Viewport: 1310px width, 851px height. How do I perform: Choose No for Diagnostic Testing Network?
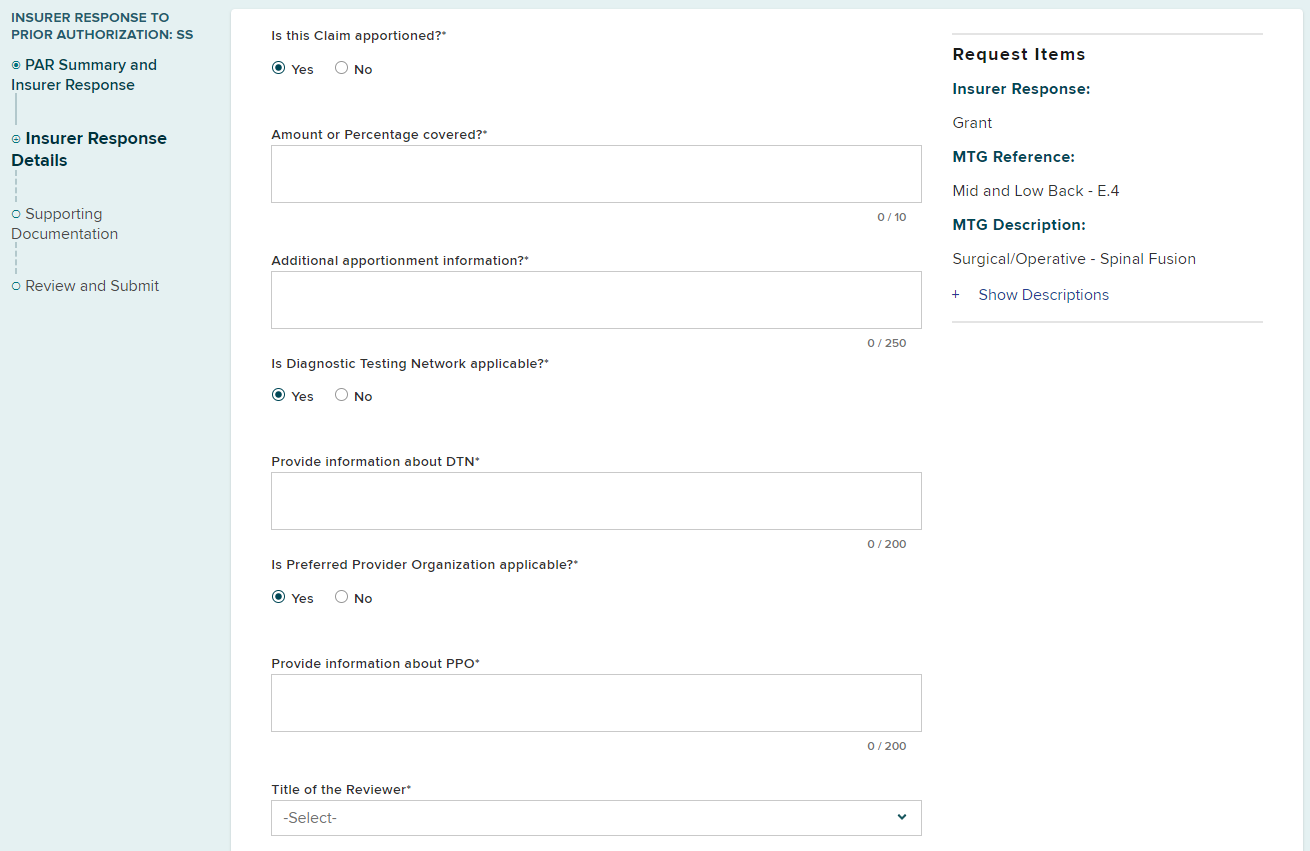pos(342,396)
